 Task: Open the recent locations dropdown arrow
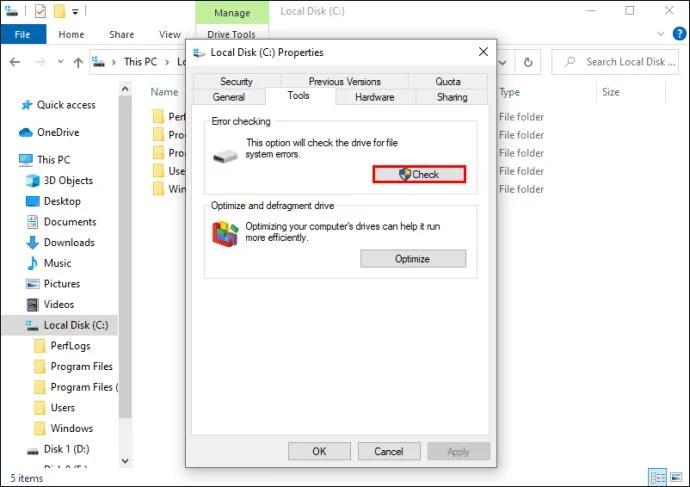point(60,62)
